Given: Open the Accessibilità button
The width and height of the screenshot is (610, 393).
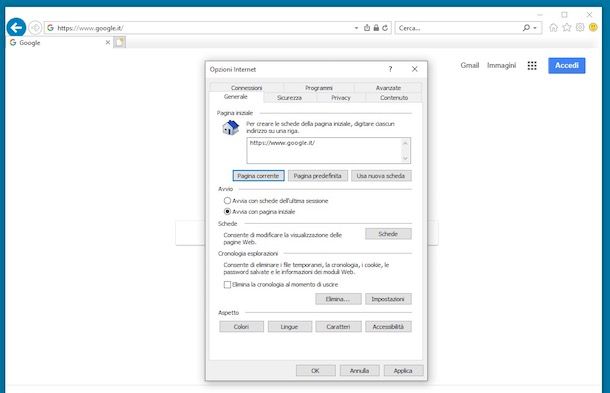Looking at the screenshot, I should (x=388, y=327).
